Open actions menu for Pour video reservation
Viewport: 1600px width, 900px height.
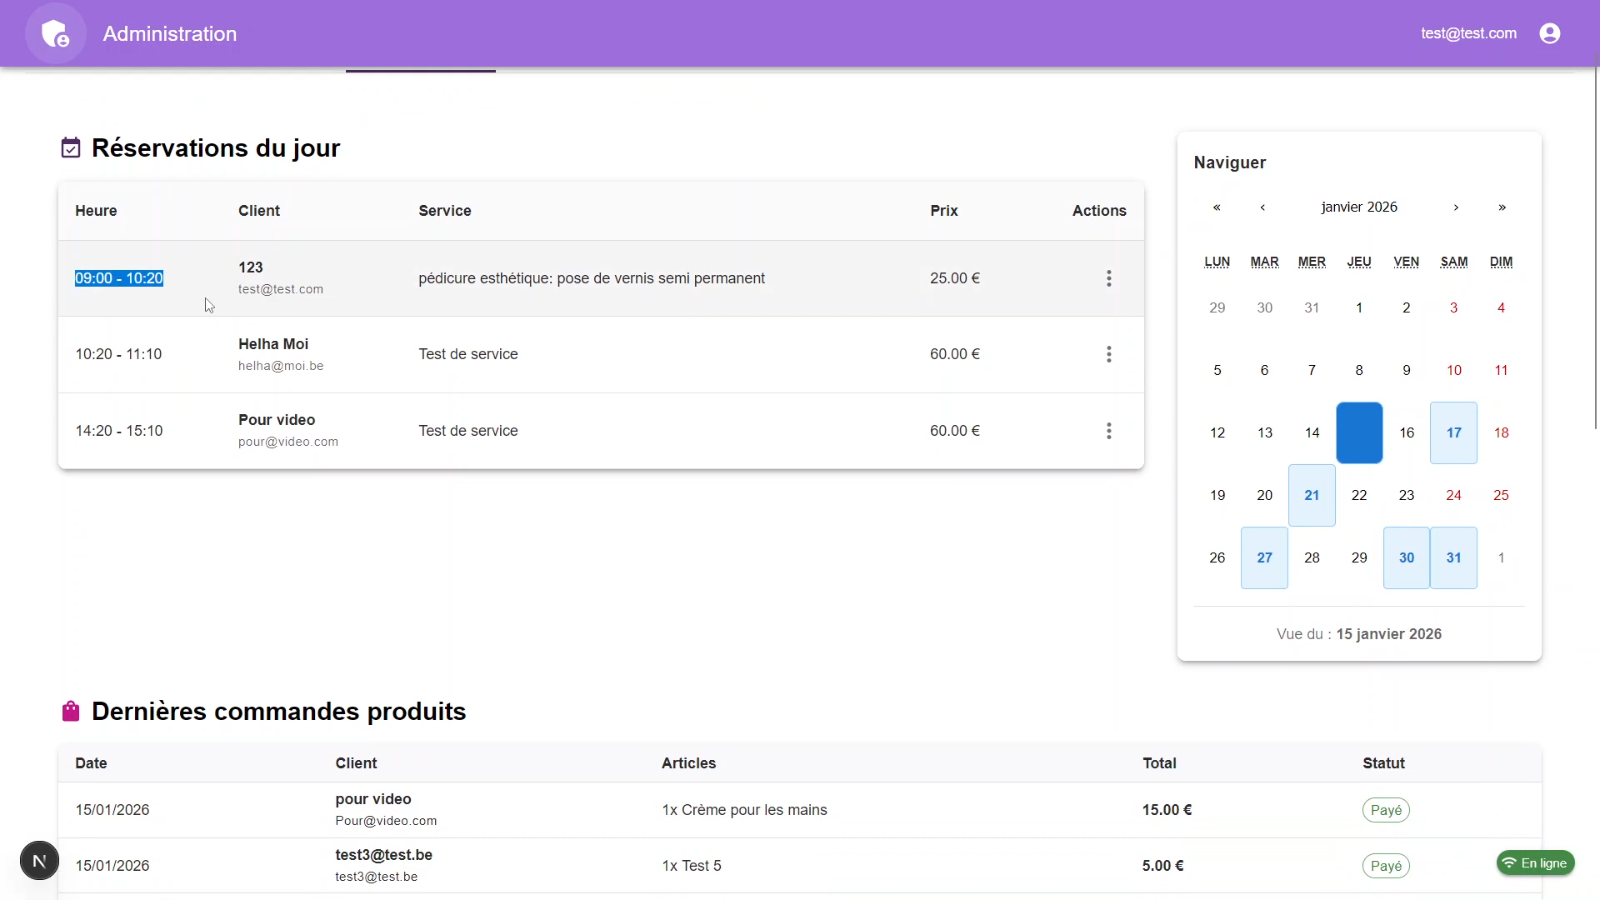[x=1108, y=431]
